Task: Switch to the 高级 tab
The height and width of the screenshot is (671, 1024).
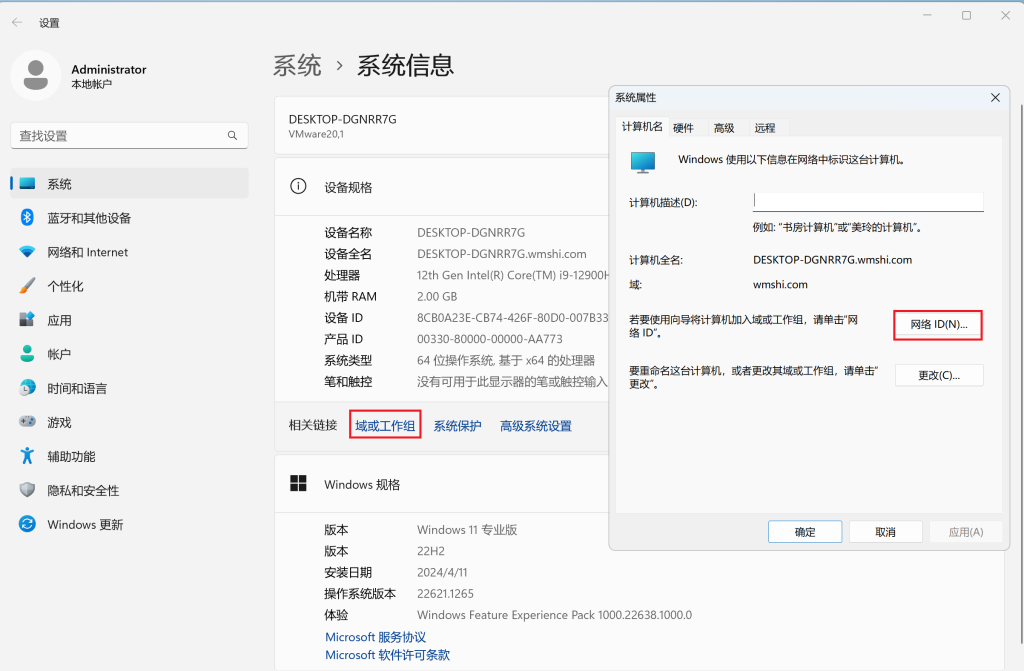Action: pos(724,128)
